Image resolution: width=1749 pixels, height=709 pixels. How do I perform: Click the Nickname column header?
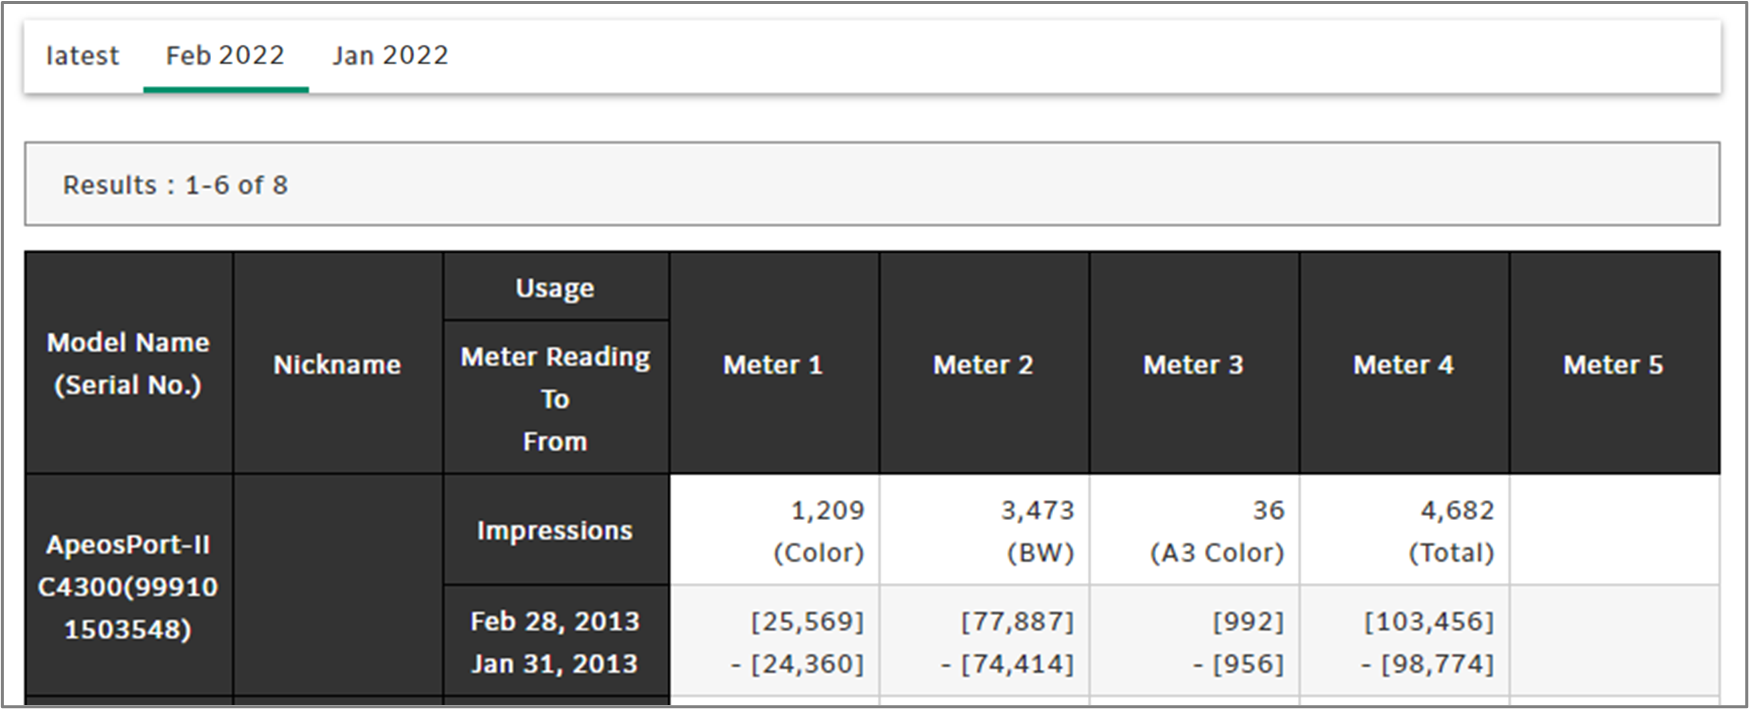337,365
